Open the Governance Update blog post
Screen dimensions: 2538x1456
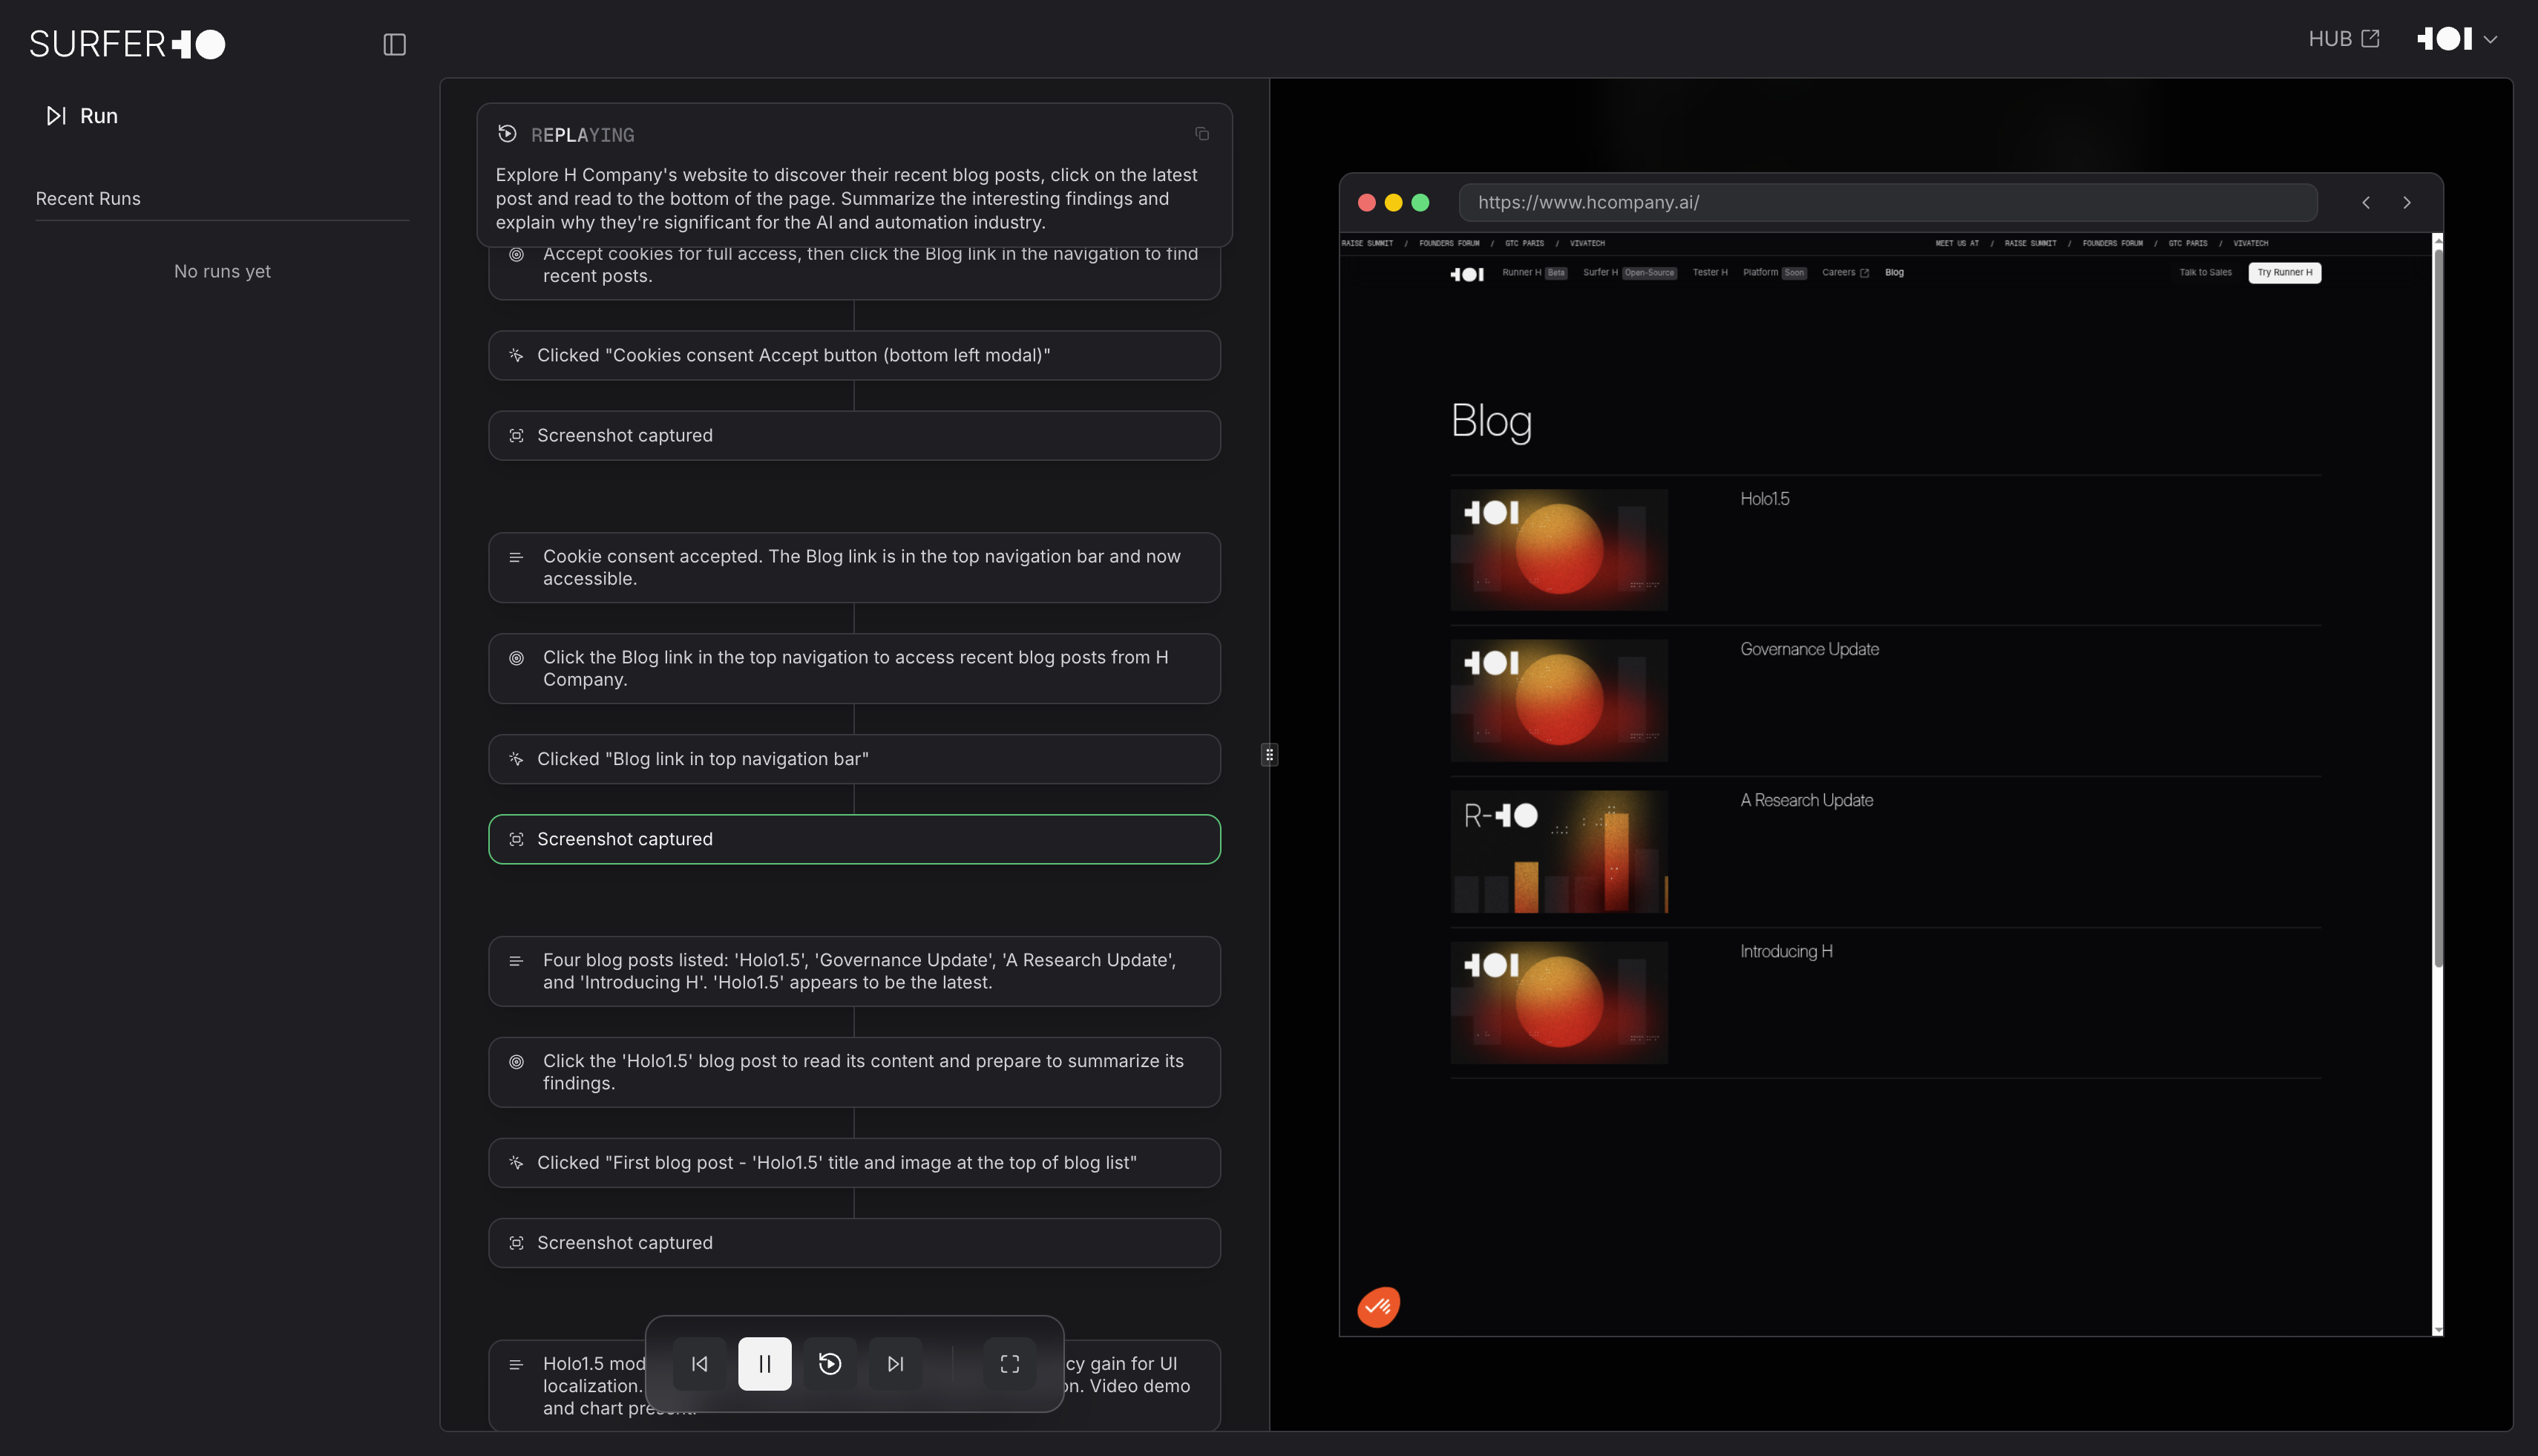point(1809,649)
